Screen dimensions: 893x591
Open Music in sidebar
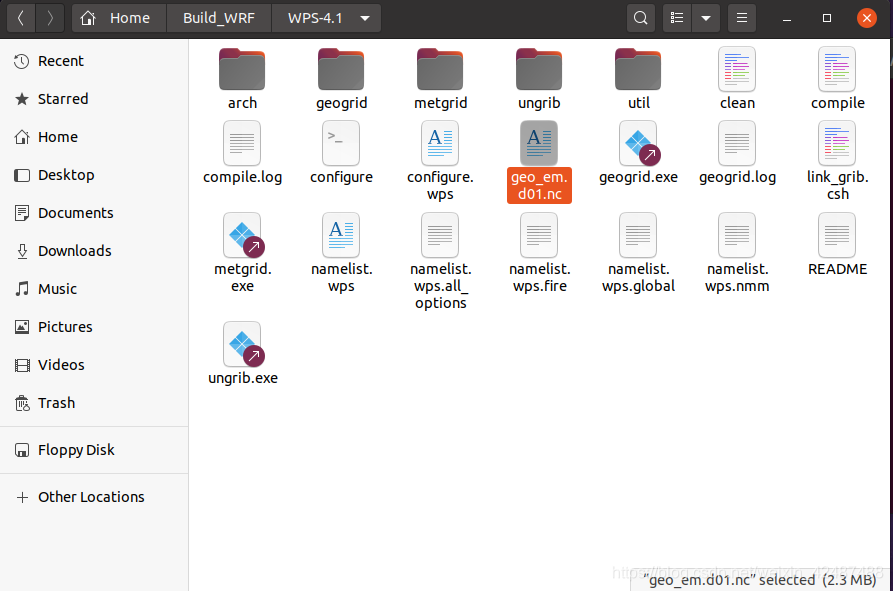tap(94, 289)
